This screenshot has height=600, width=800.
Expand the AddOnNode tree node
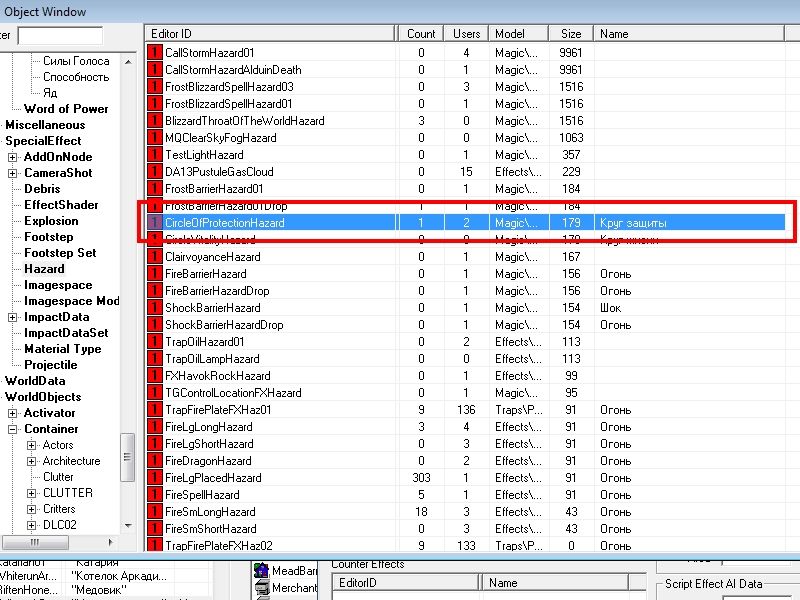click(12, 157)
